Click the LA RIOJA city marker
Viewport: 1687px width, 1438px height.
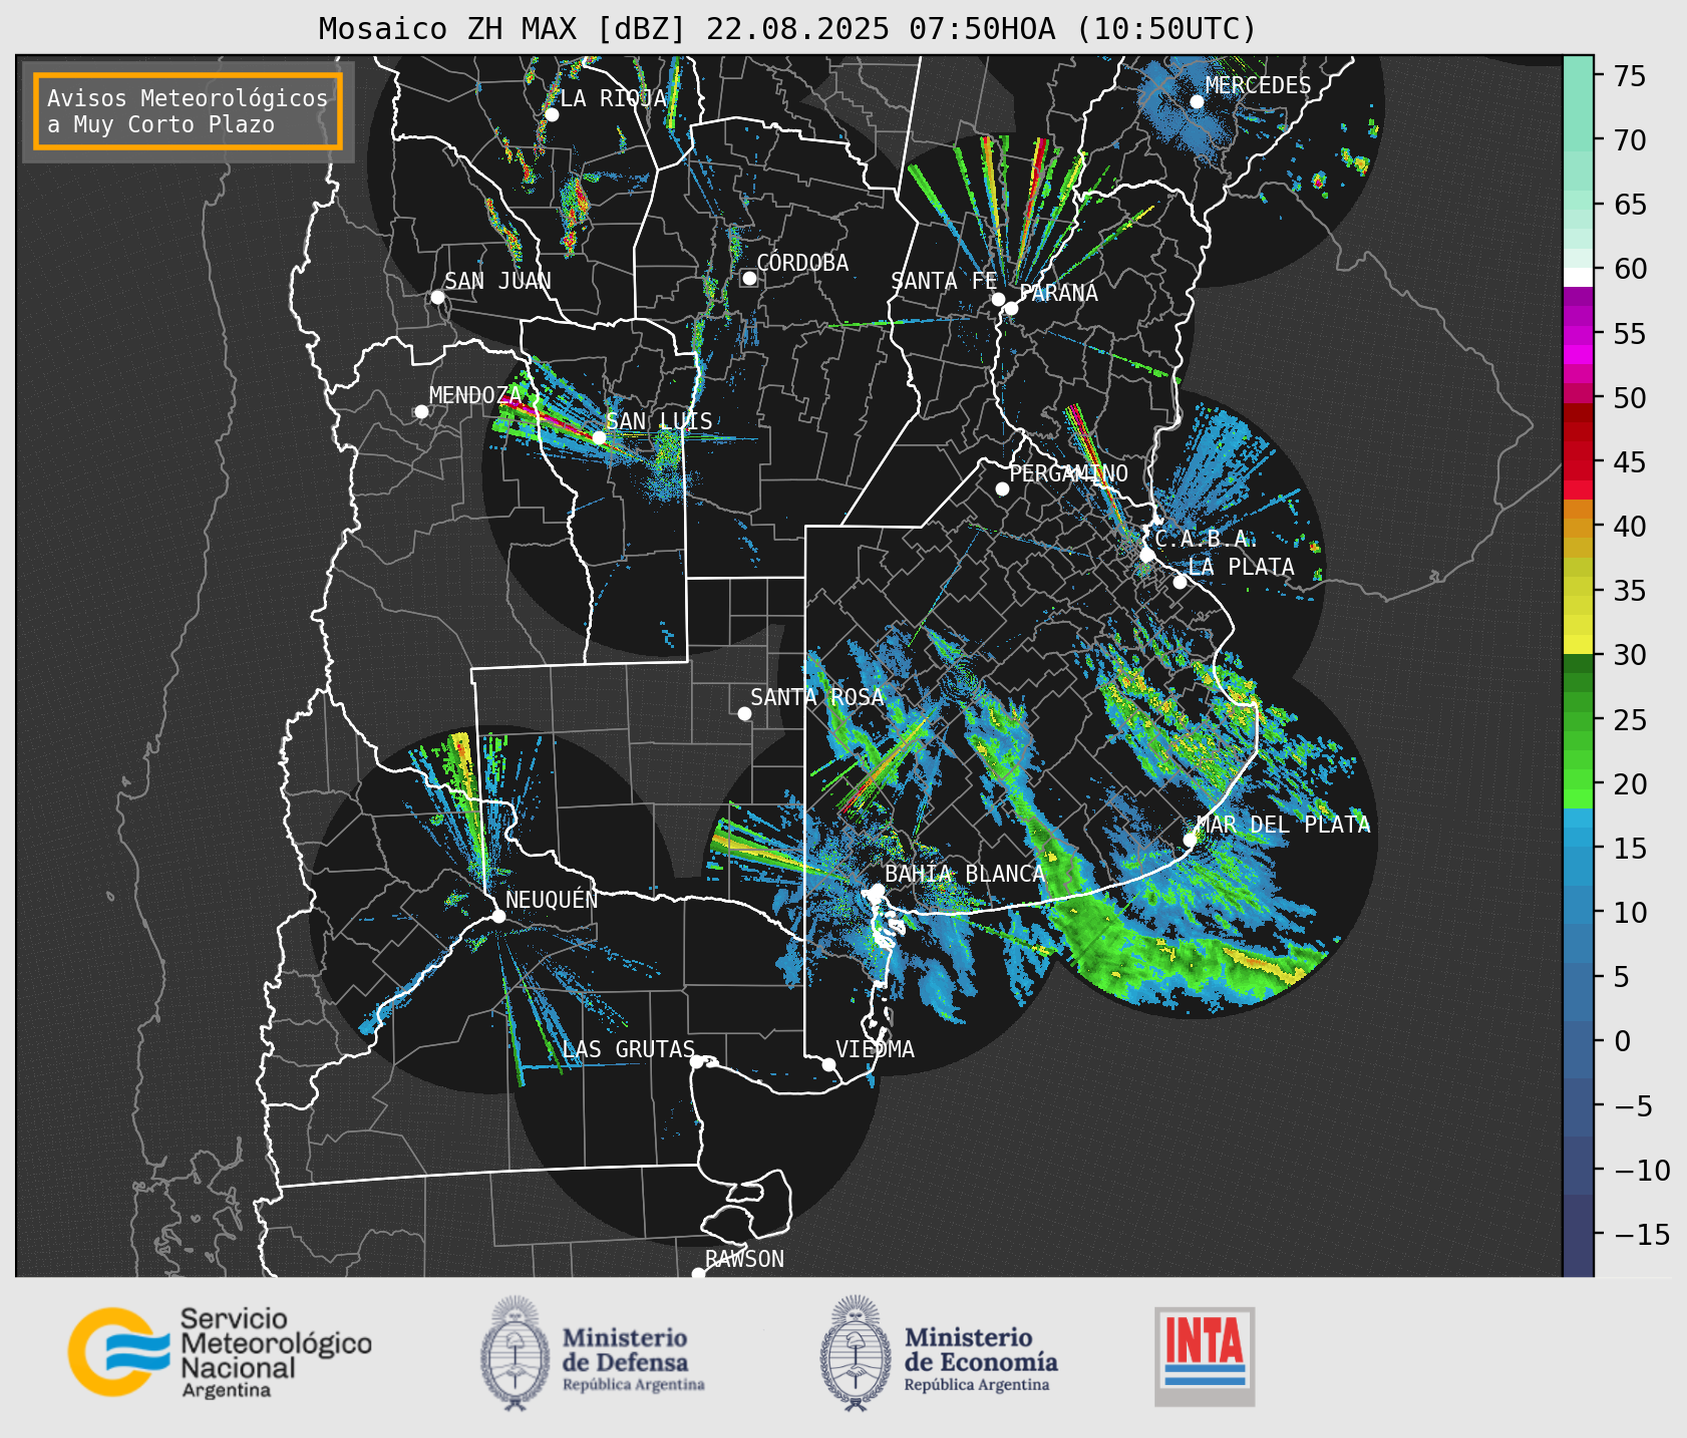(x=551, y=115)
